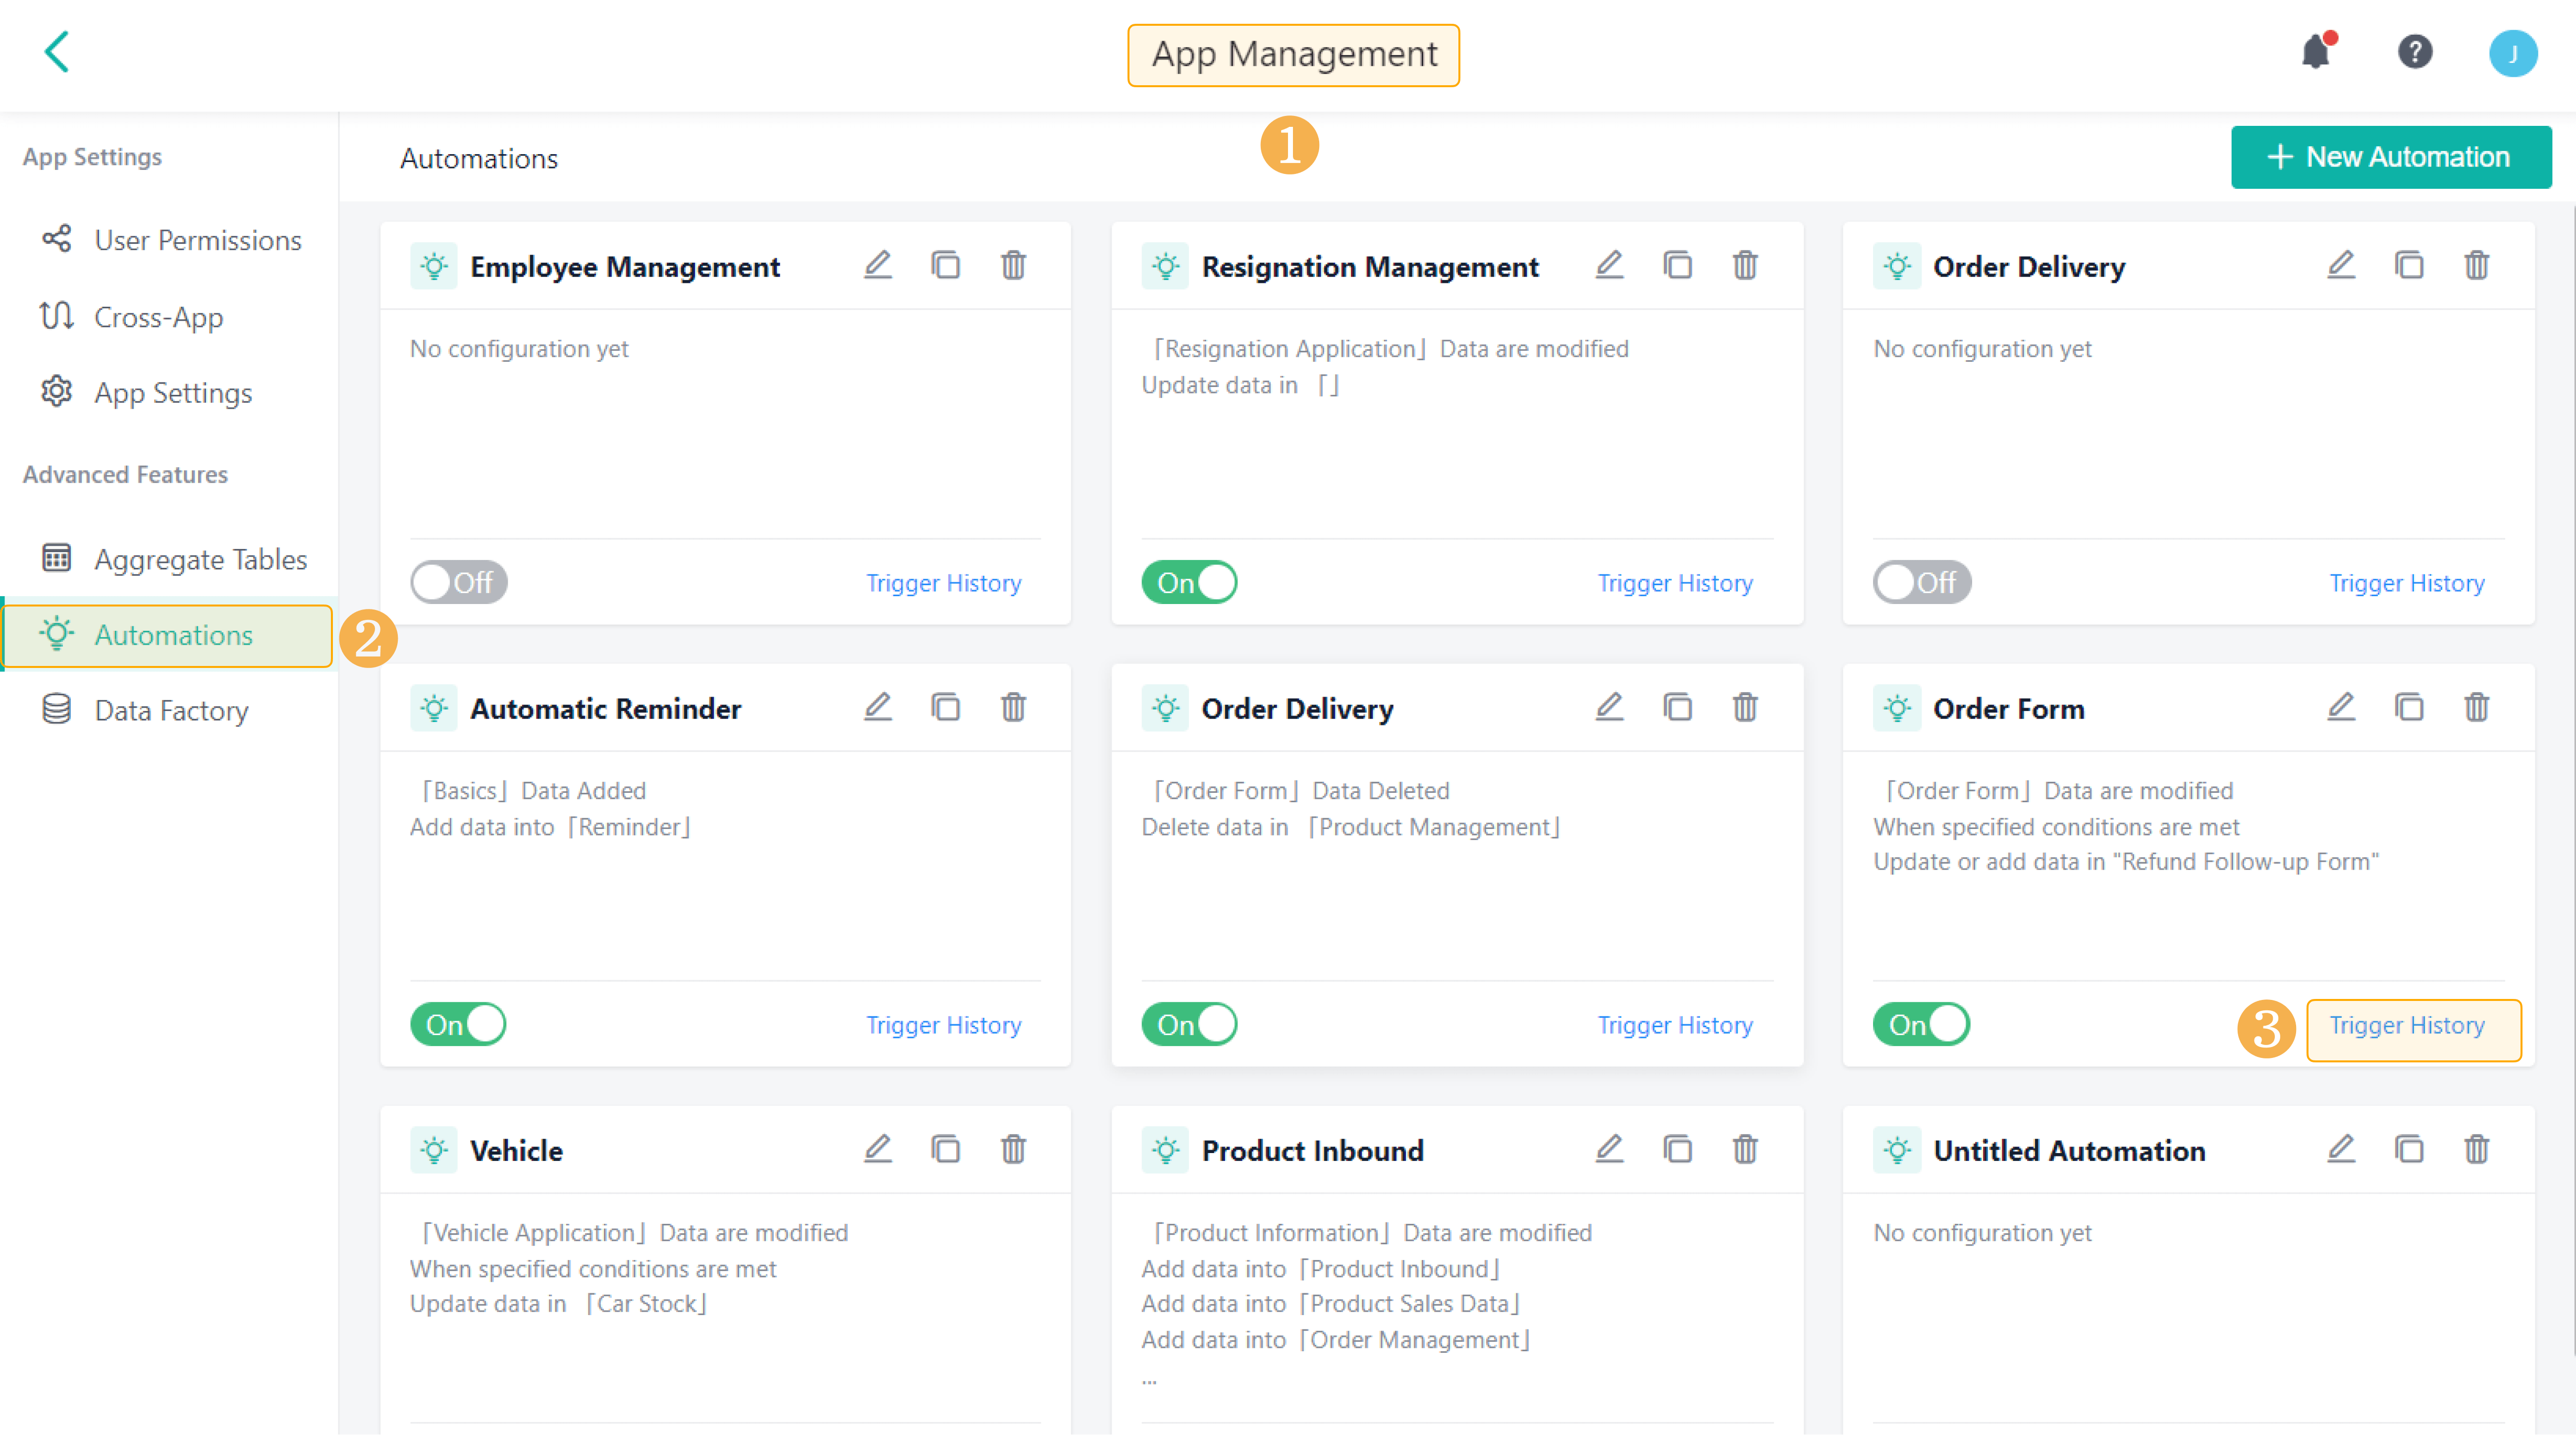The image size is (2576, 1435).
Task: Click "Update data in [Car Stock]" text
Action: (x=559, y=1304)
